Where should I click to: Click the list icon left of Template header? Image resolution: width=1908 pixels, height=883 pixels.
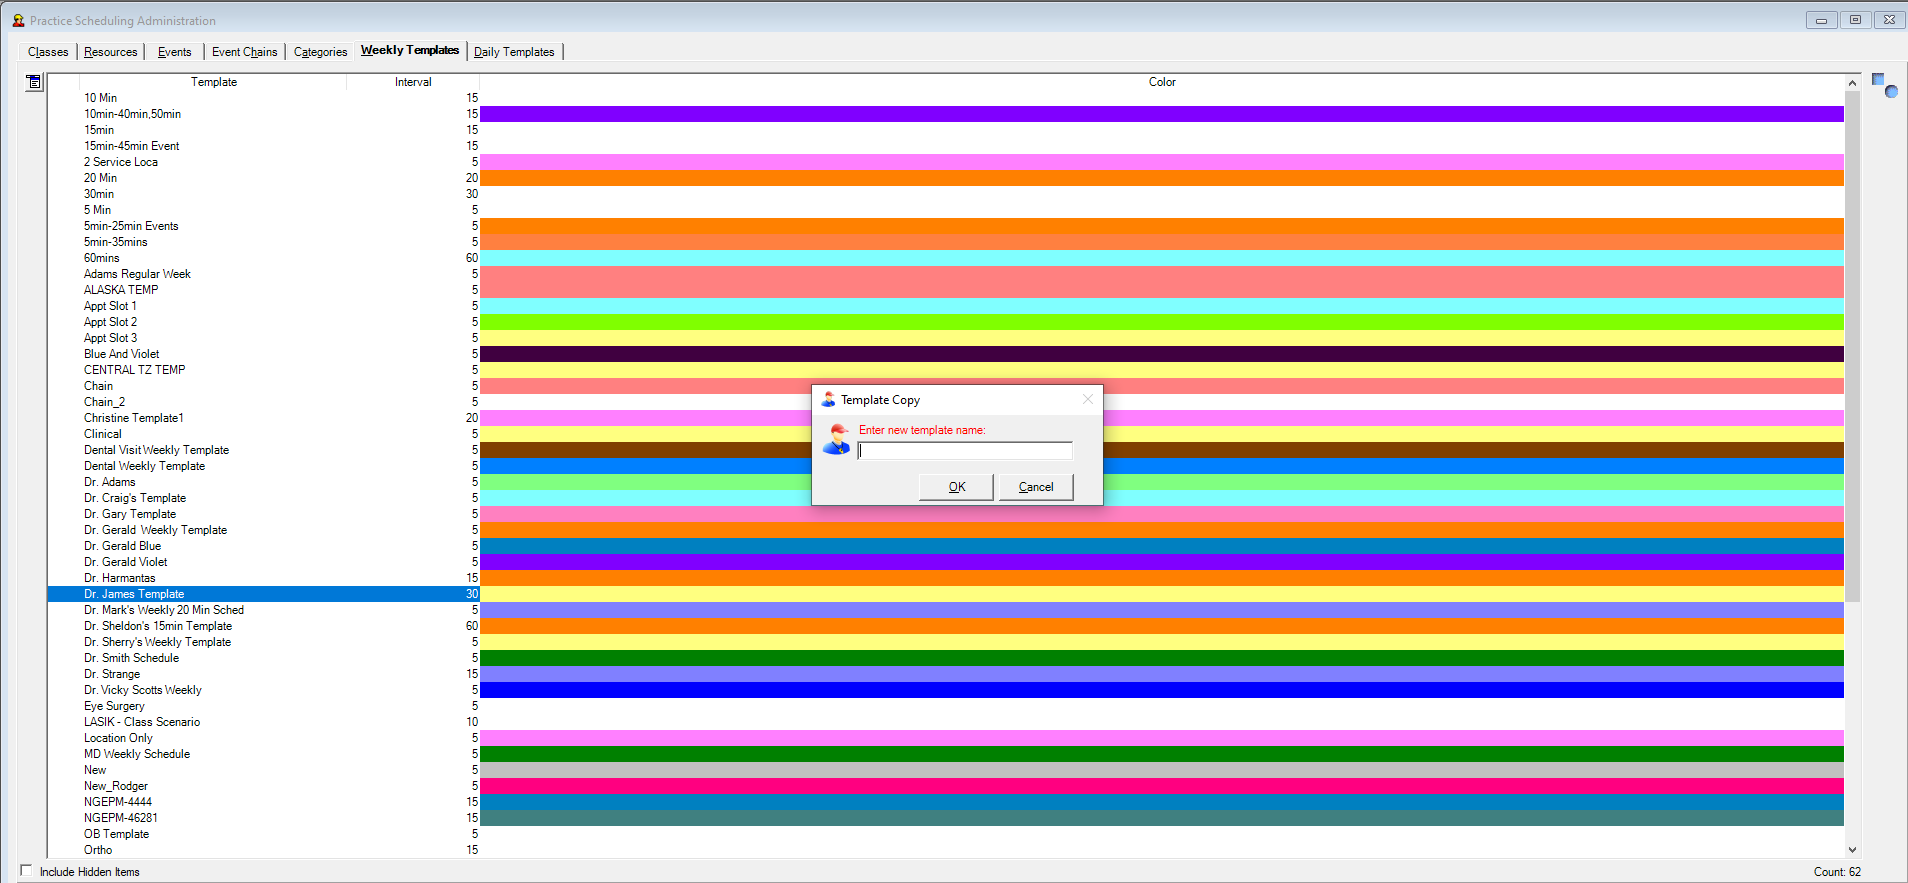(x=34, y=82)
